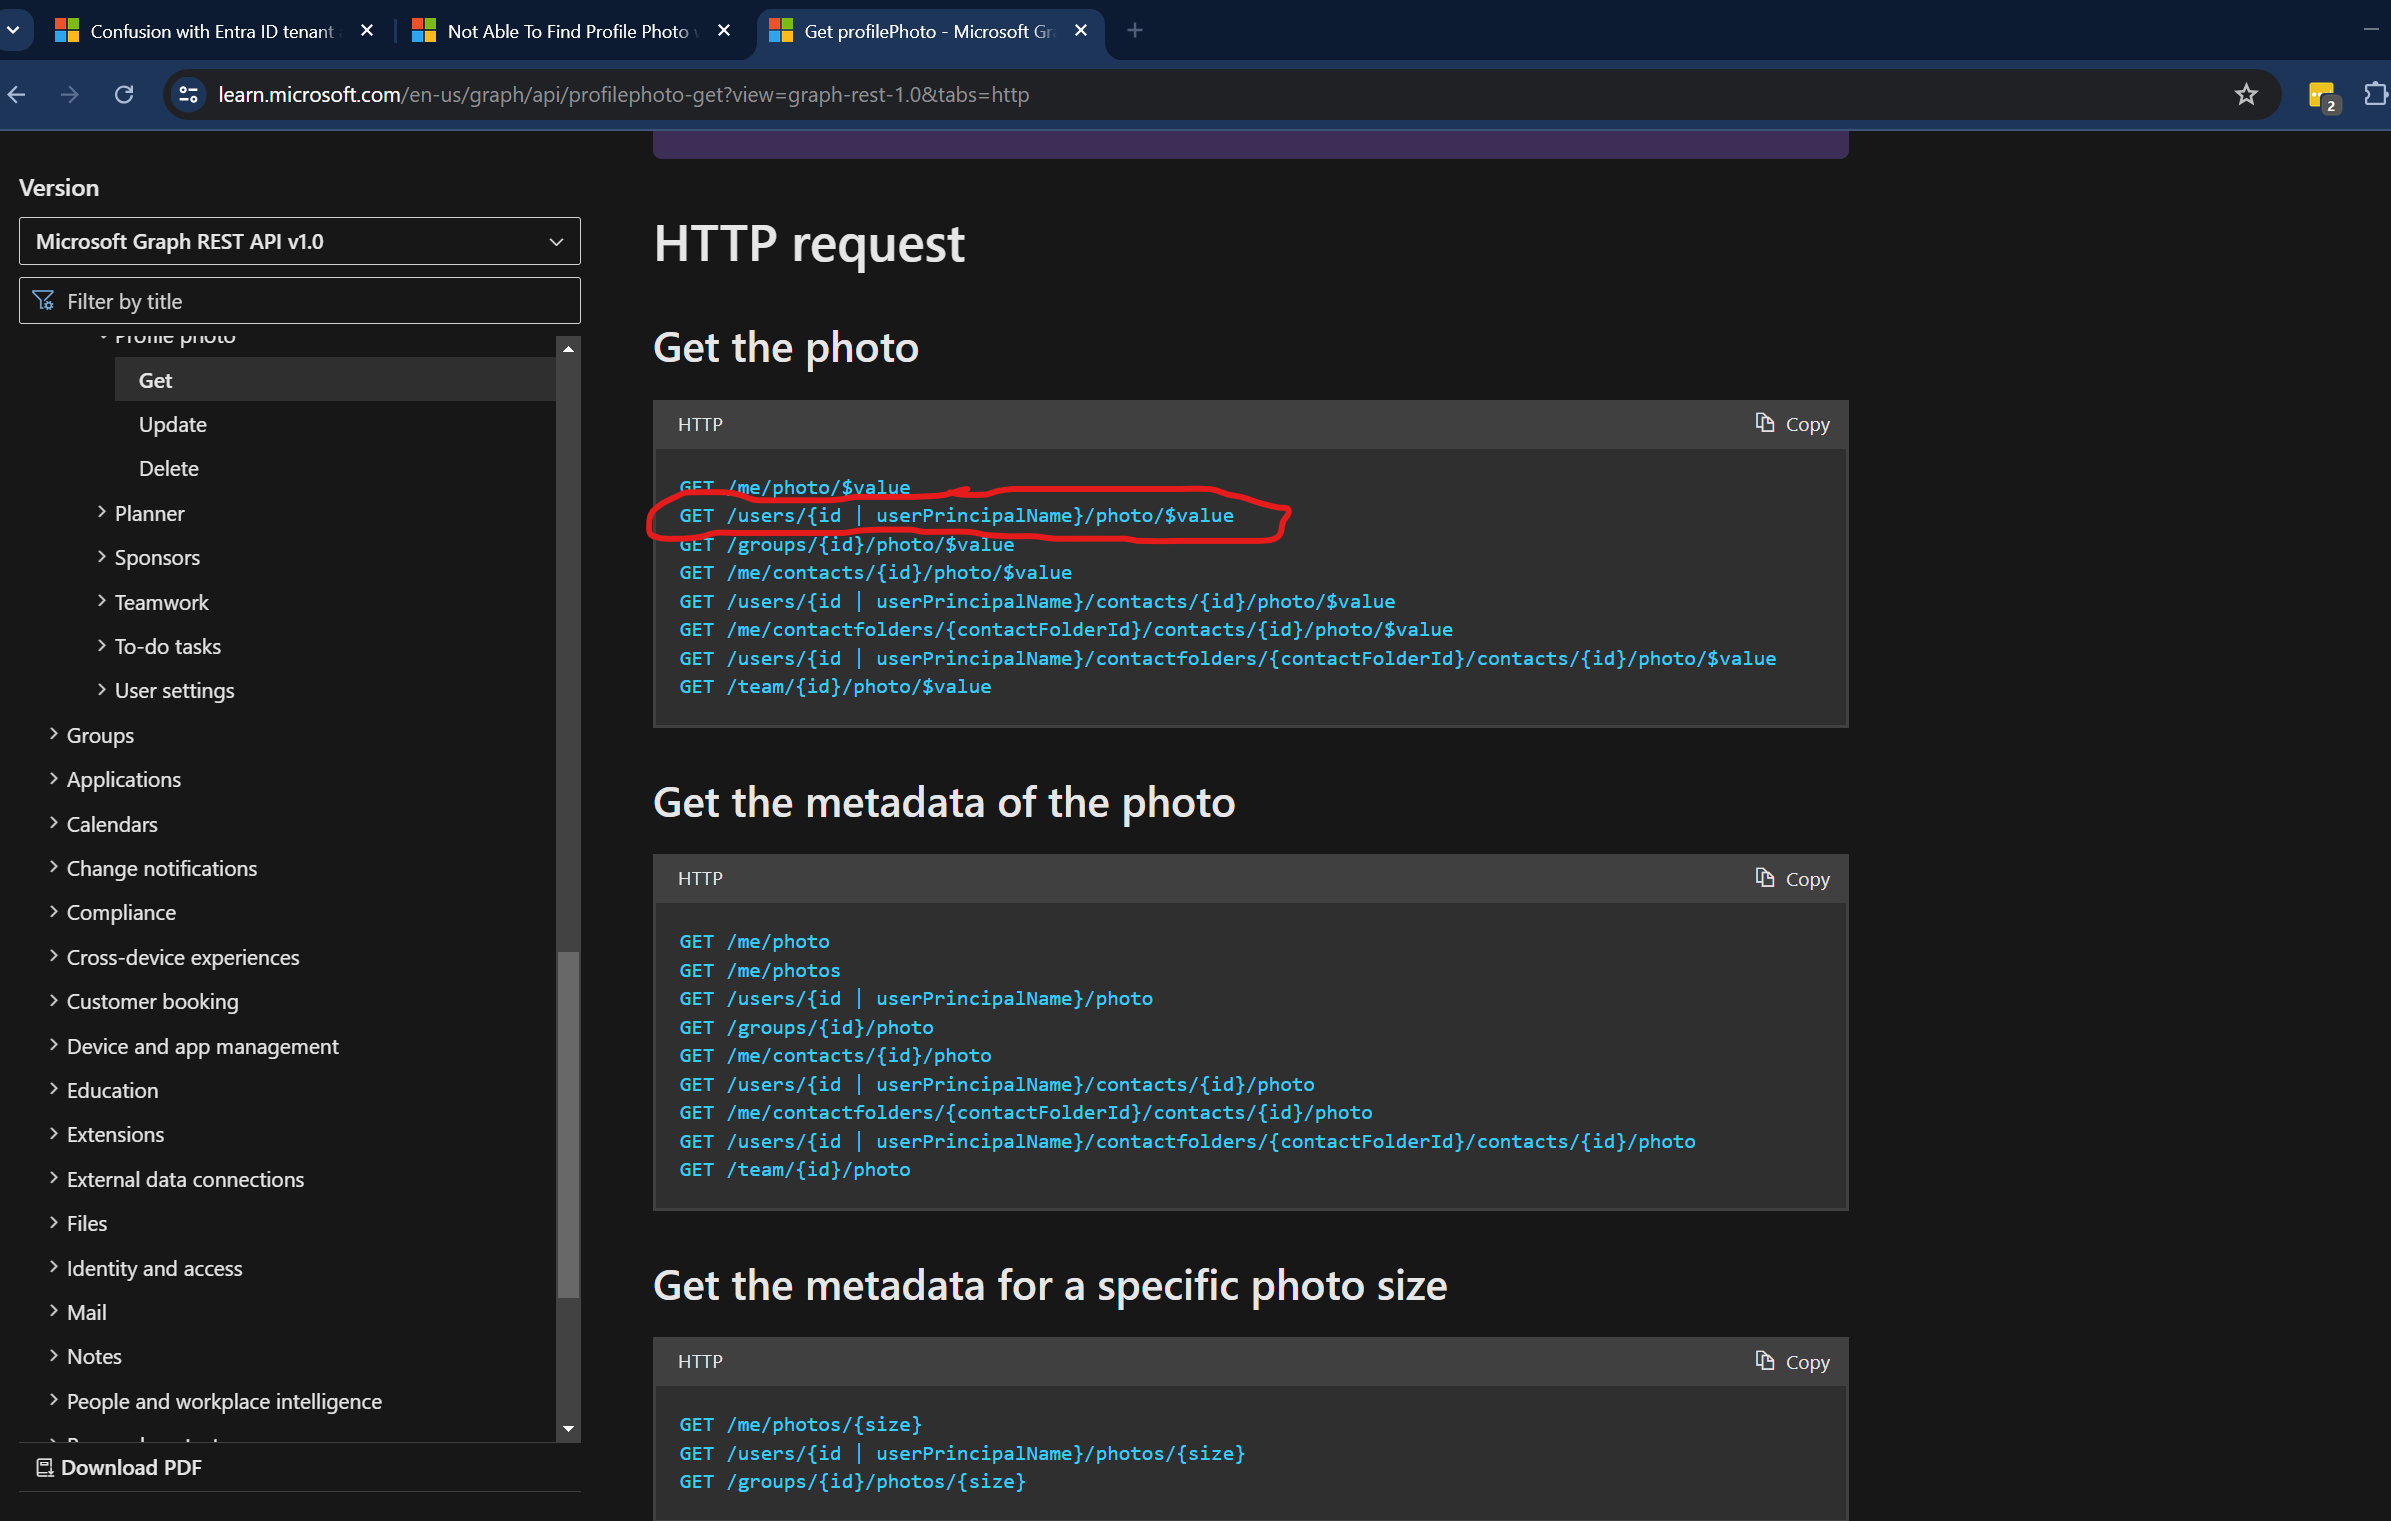Copy the photo metadata code block

coord(1792,879)
